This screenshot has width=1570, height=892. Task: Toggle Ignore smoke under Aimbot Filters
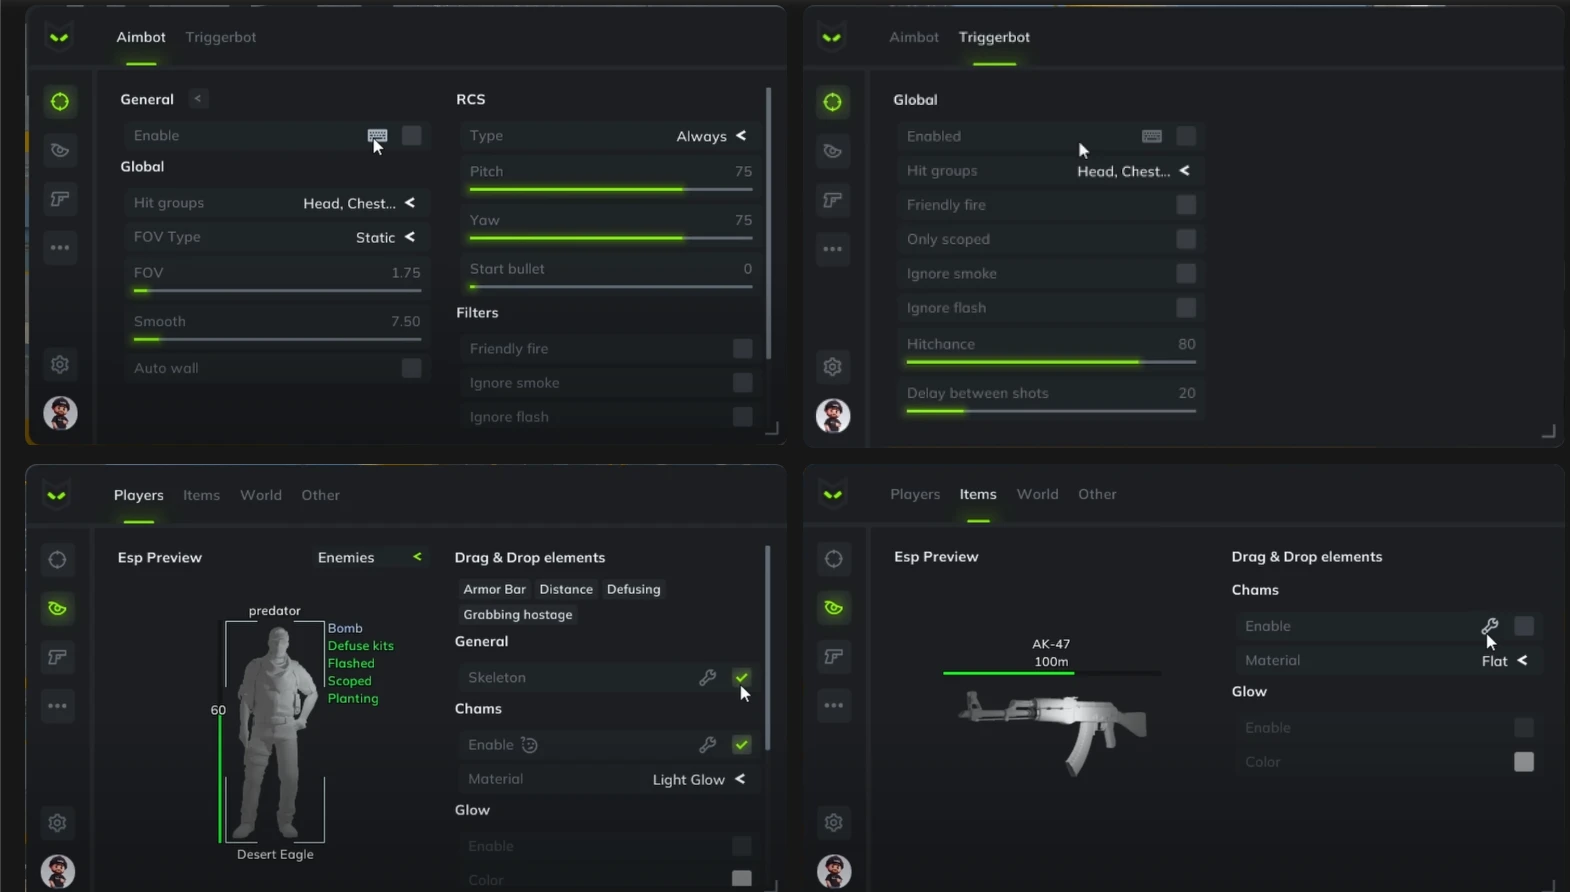[x=742, y=382]
